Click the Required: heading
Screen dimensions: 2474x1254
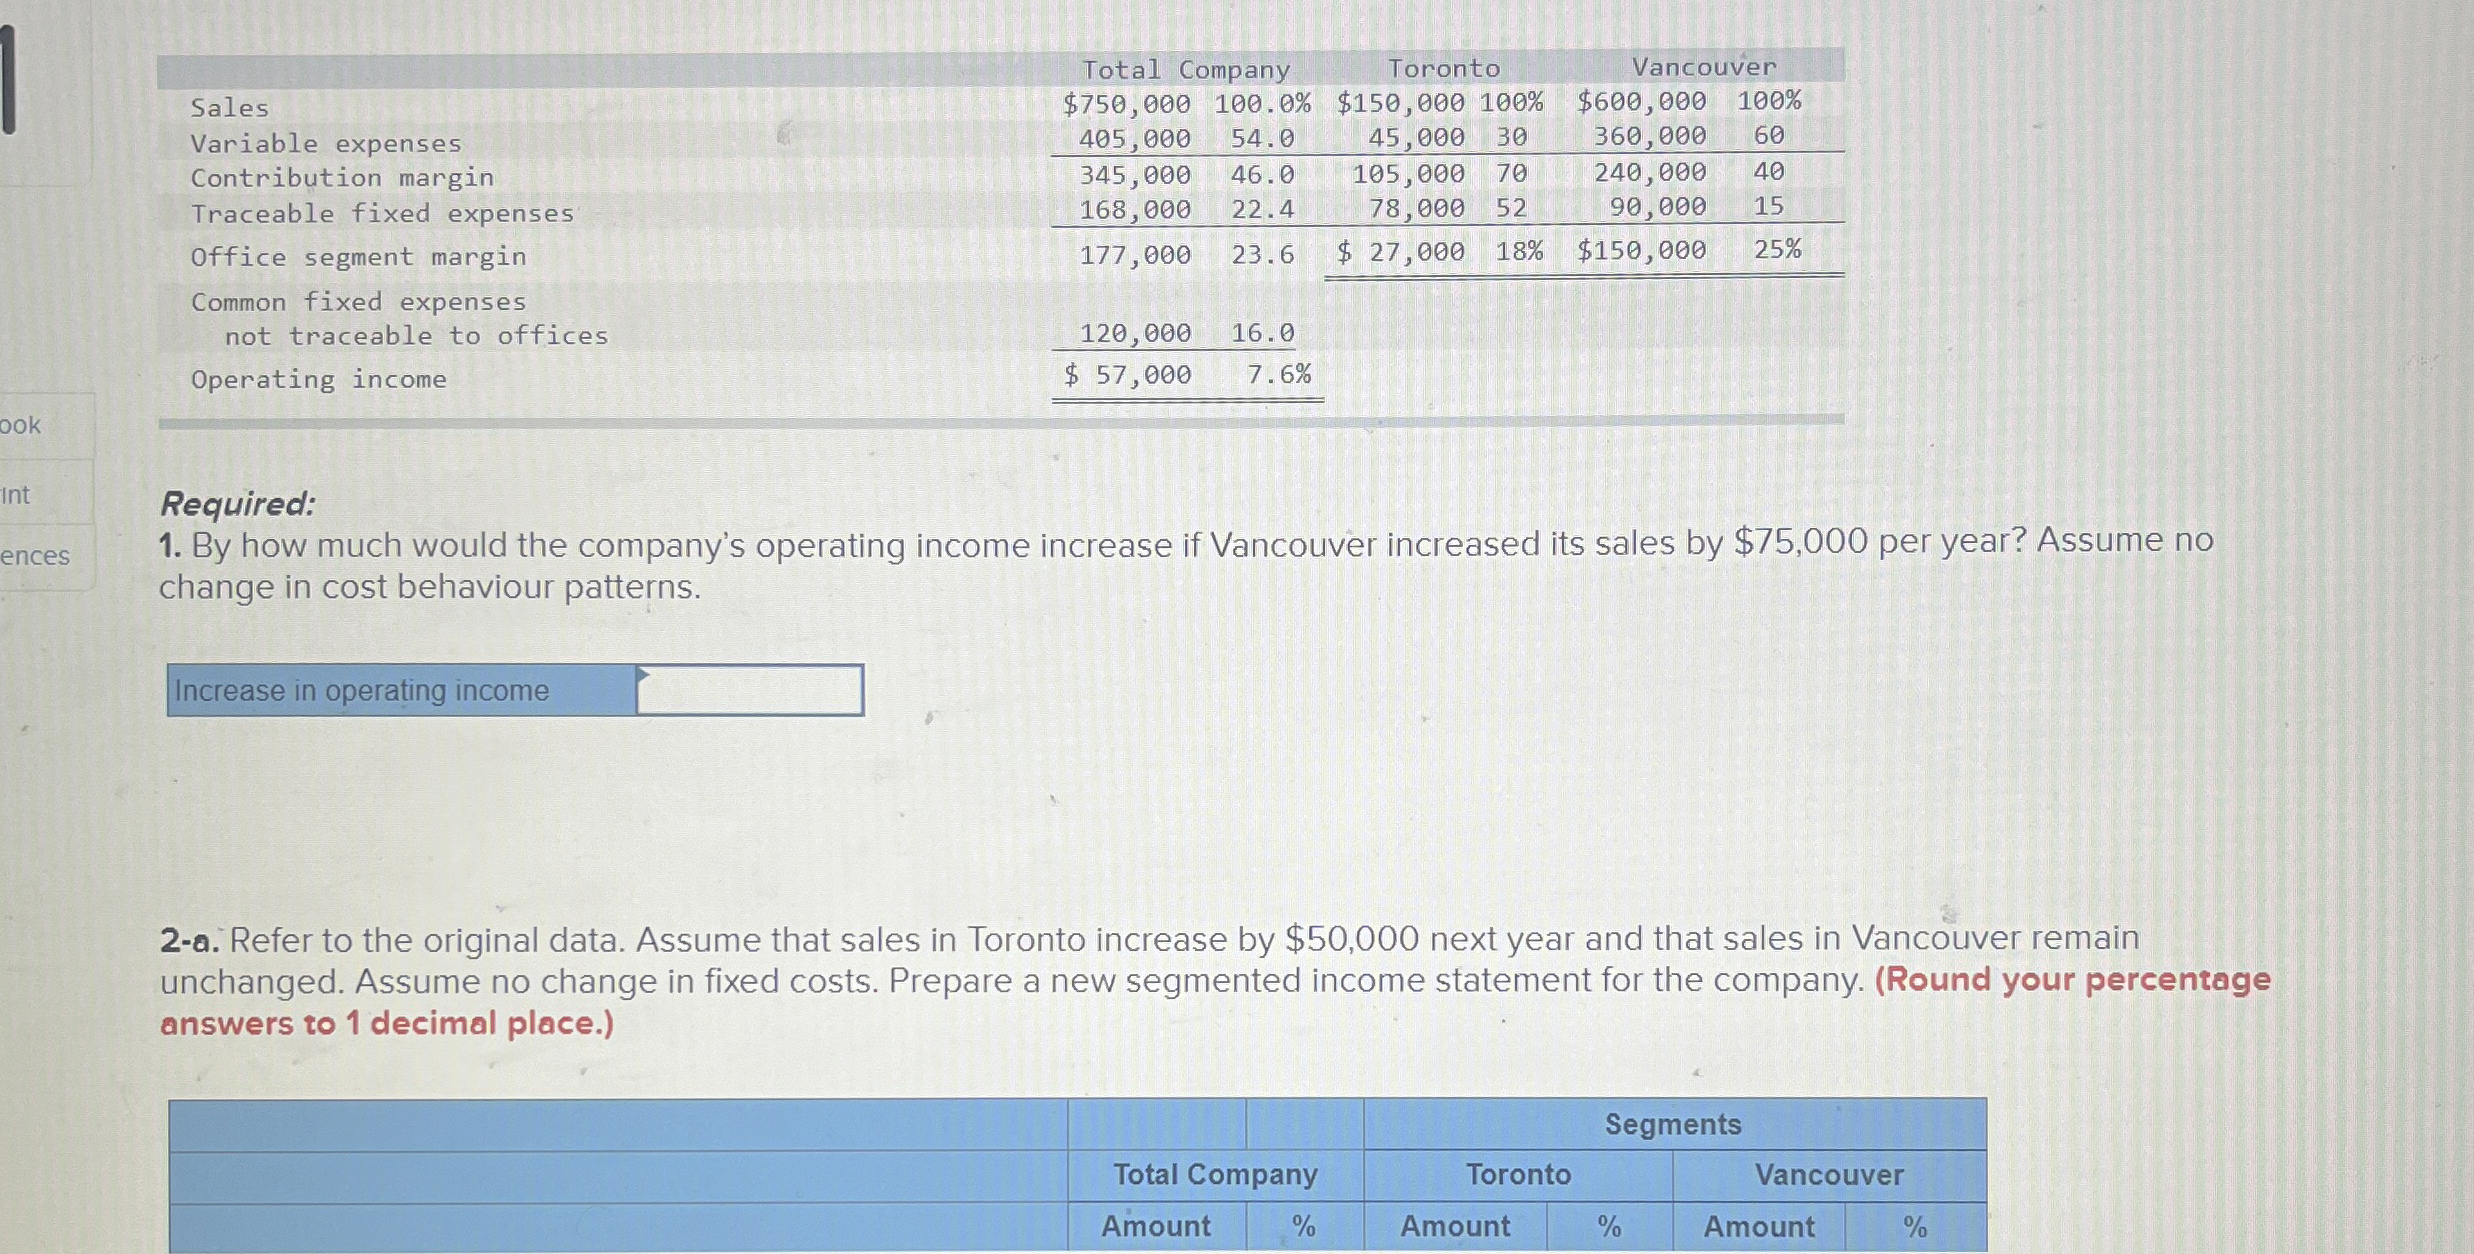coord(238,503)
